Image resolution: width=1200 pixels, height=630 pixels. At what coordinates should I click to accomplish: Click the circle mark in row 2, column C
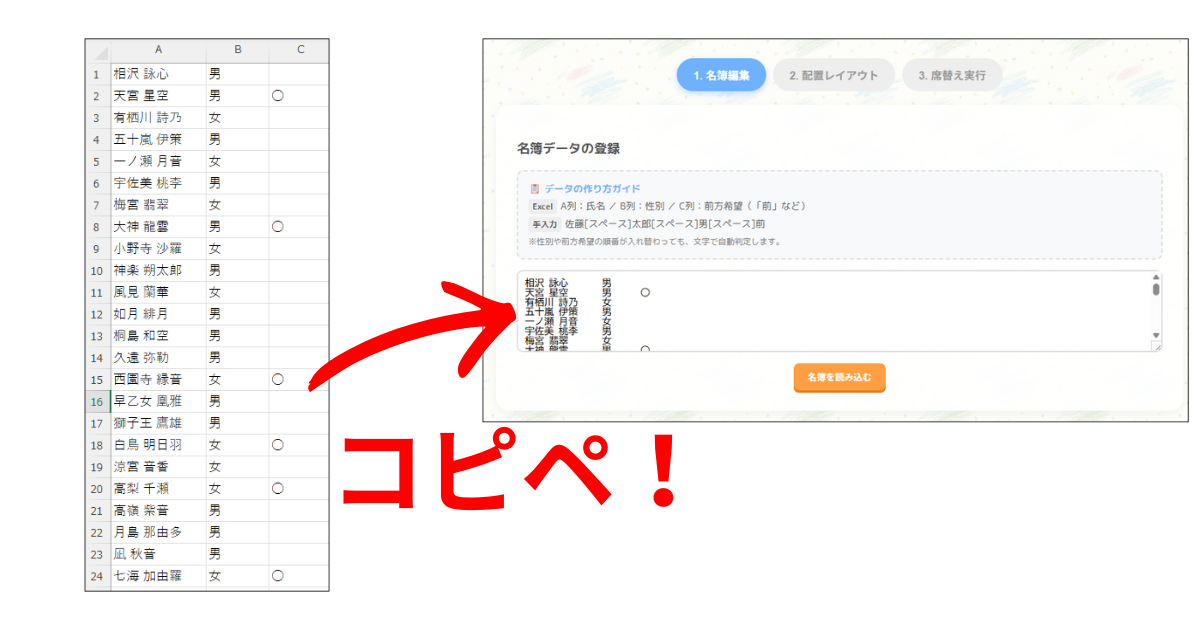[x=278, y=96]
